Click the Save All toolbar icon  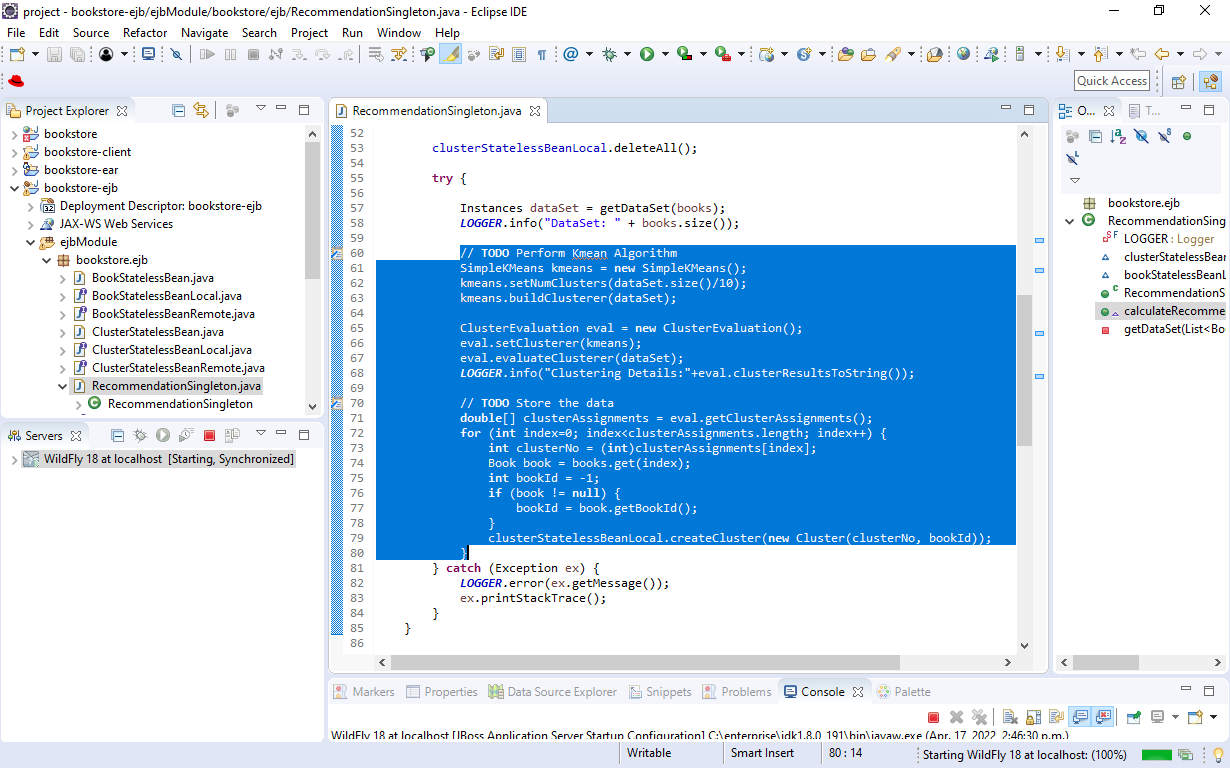77,54
